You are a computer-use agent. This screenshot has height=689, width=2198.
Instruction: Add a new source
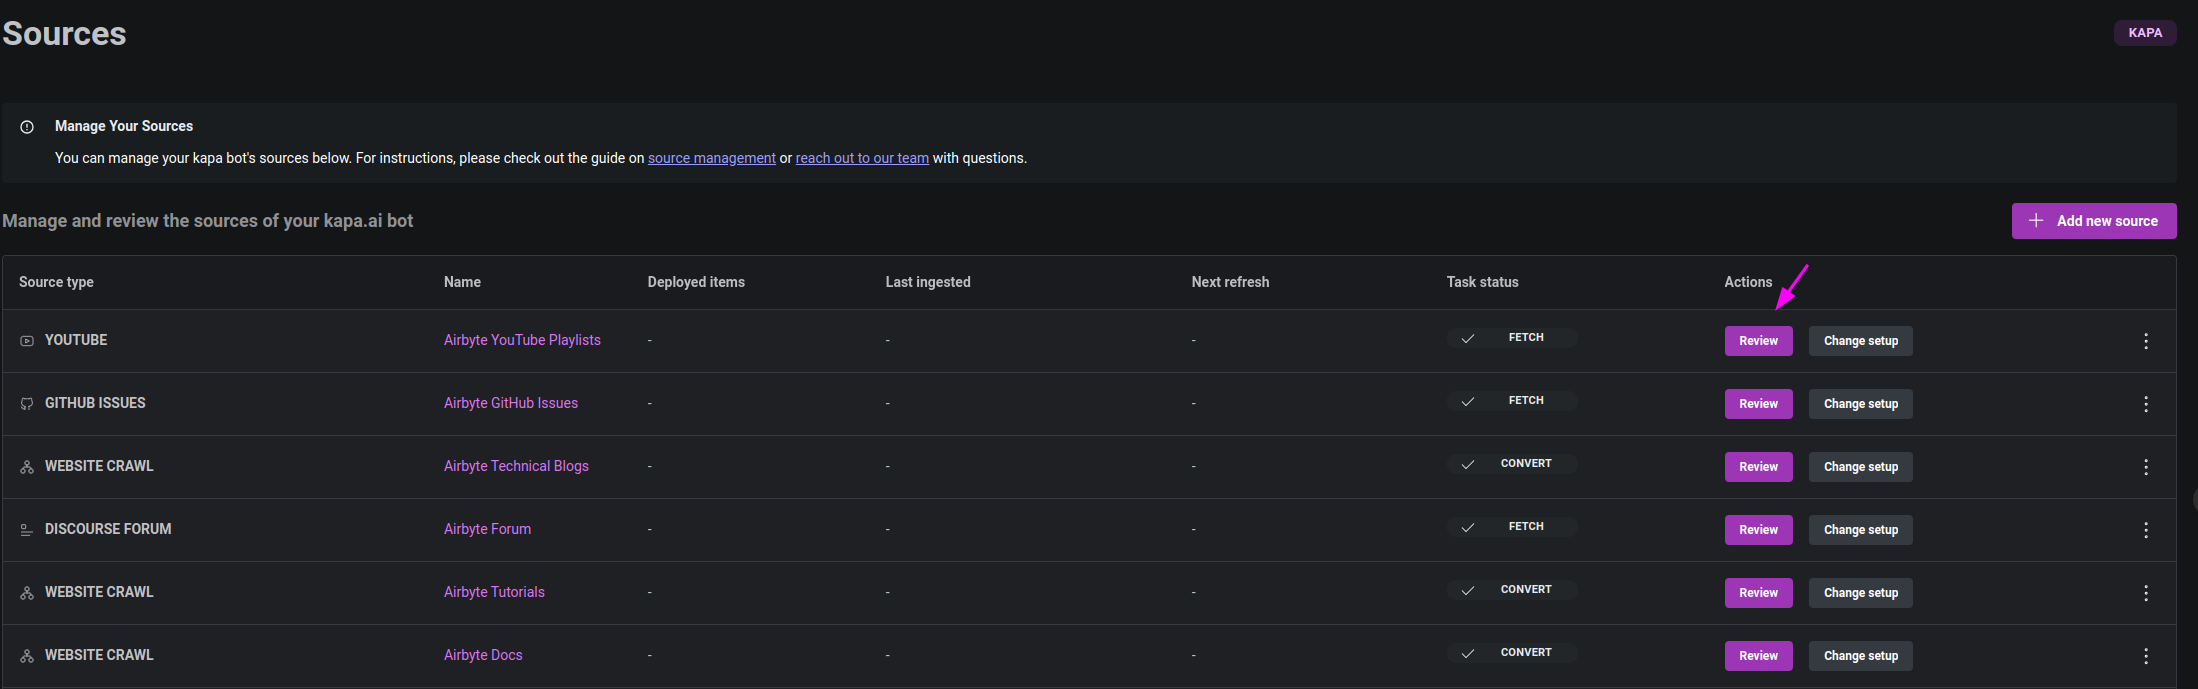(2094, 221)
